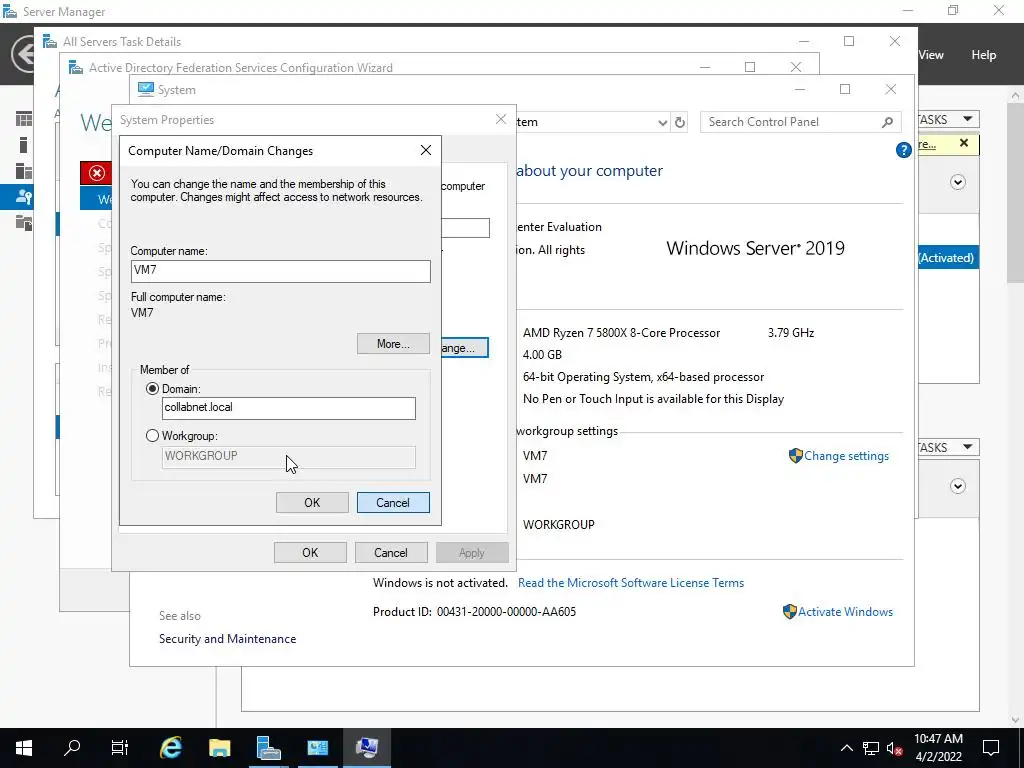This screenshot has height=768, width=1024.
Task: Select the Domain radio button
Action: click(152, 389)
